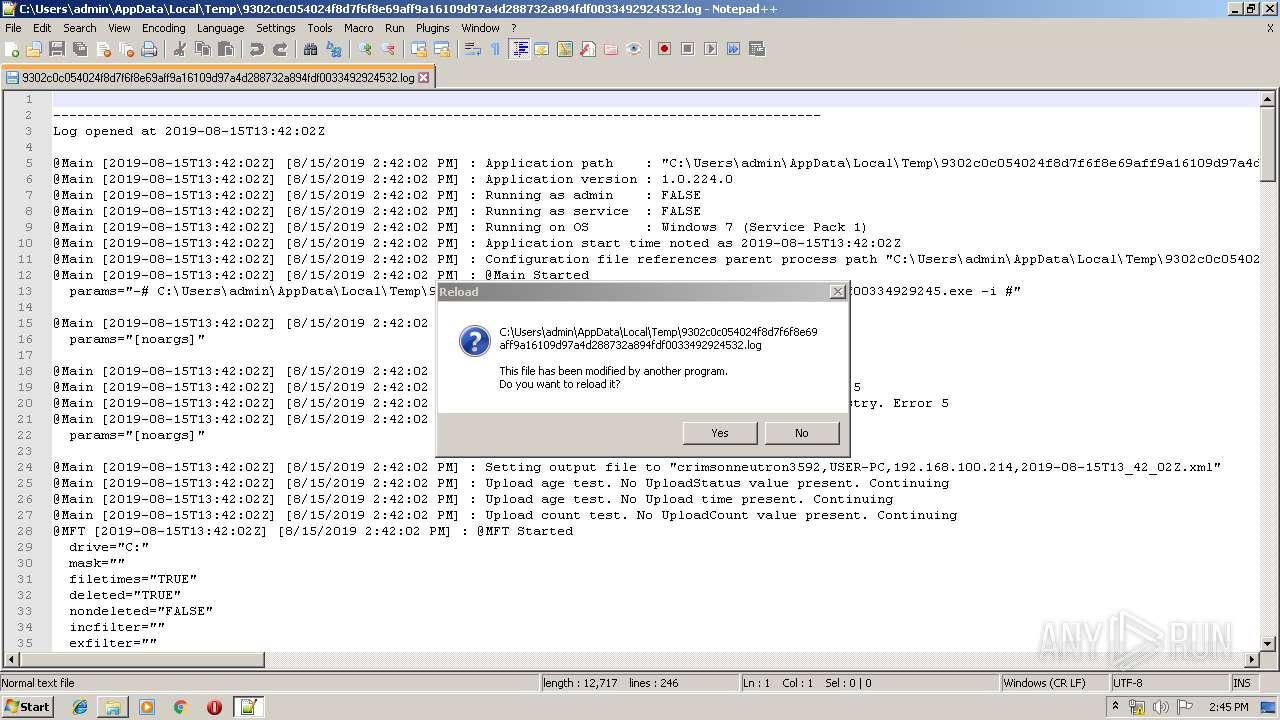Close the Reload dialog with X
Screen dimensions: 1280x720
tap(837, 292)
